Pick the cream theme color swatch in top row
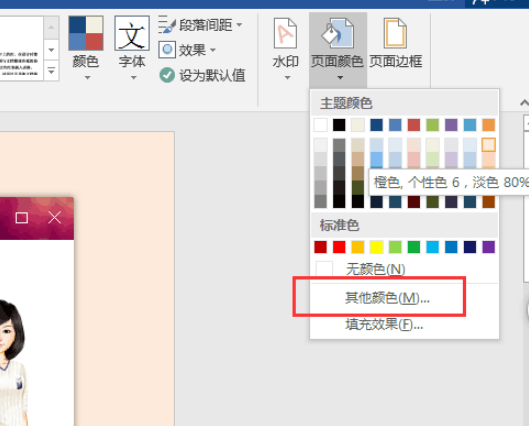This screenshot has height=426, width=529. pos(358,125)
